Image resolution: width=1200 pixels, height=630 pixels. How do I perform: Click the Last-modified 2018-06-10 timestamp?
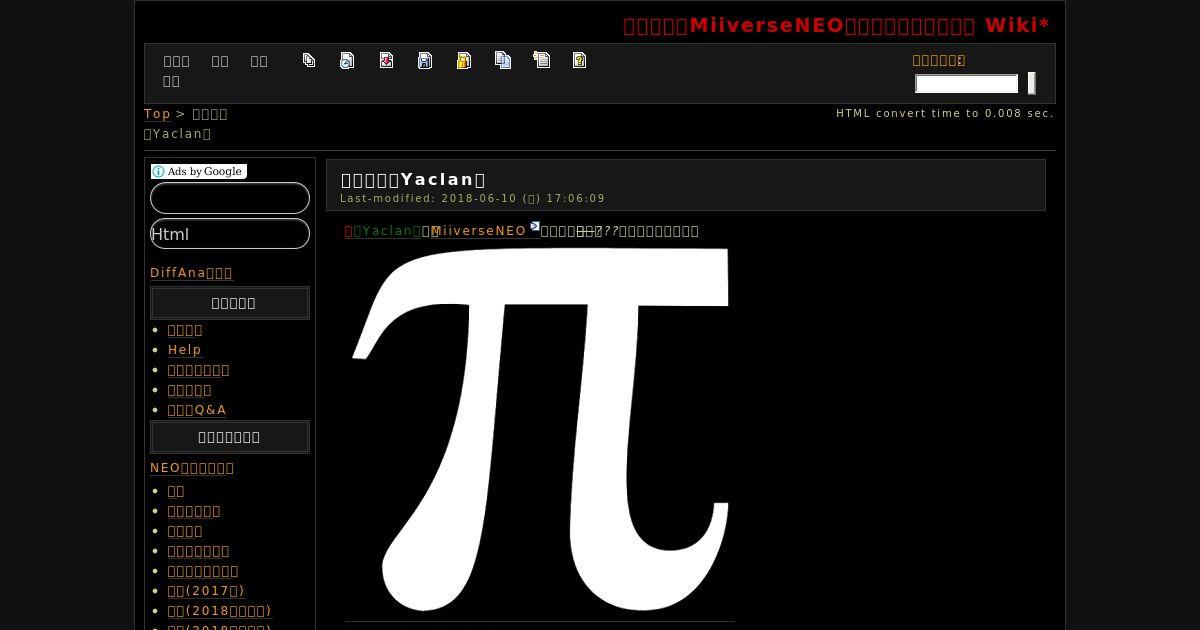pyautogui.click(x=473, y=198)
